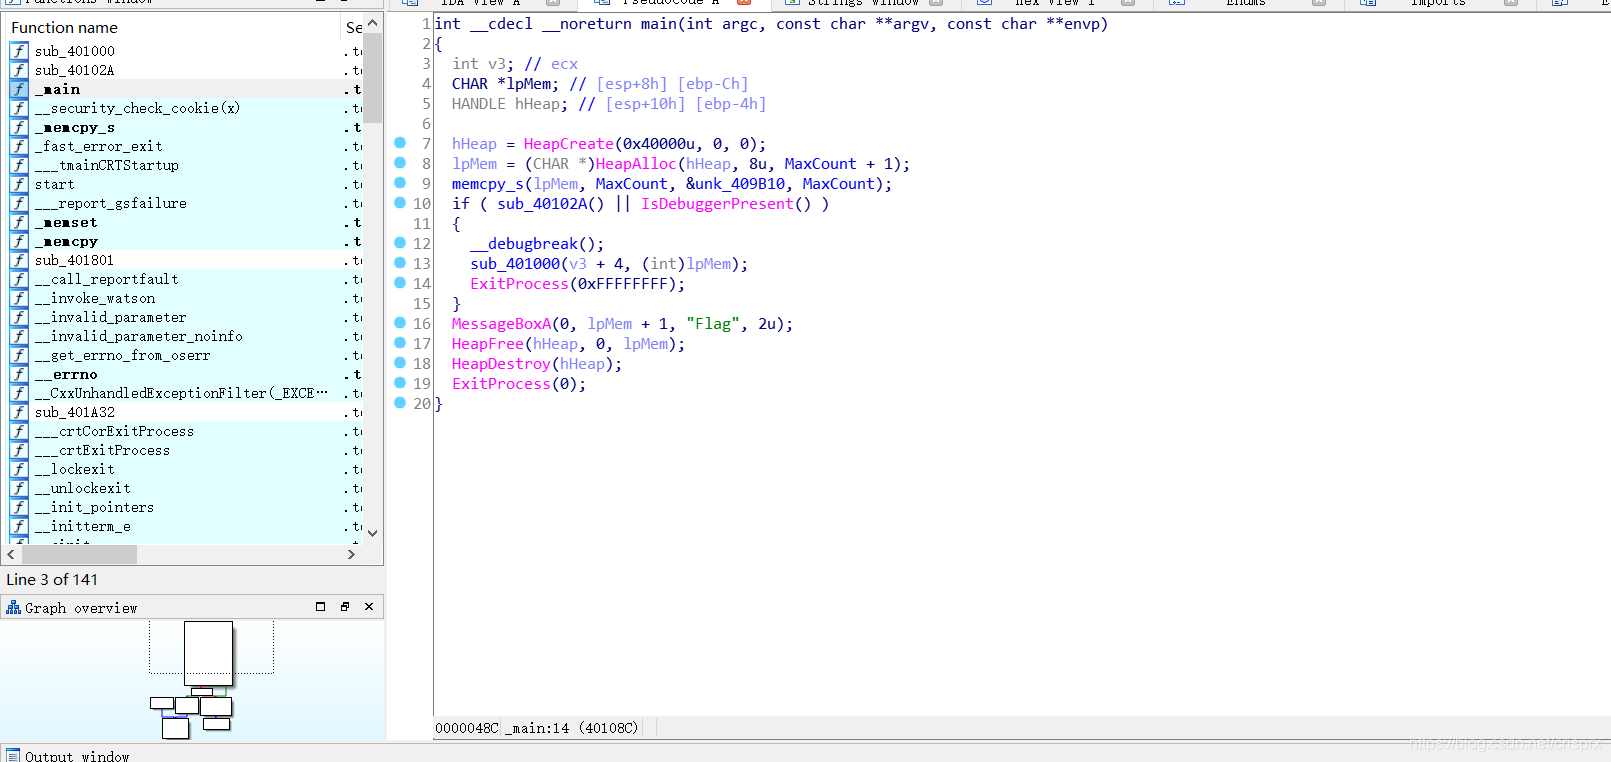This screenshot has height=762, width=1611.
Task: Select ___report_gsfailure in the function list
Action: [110, 203]
